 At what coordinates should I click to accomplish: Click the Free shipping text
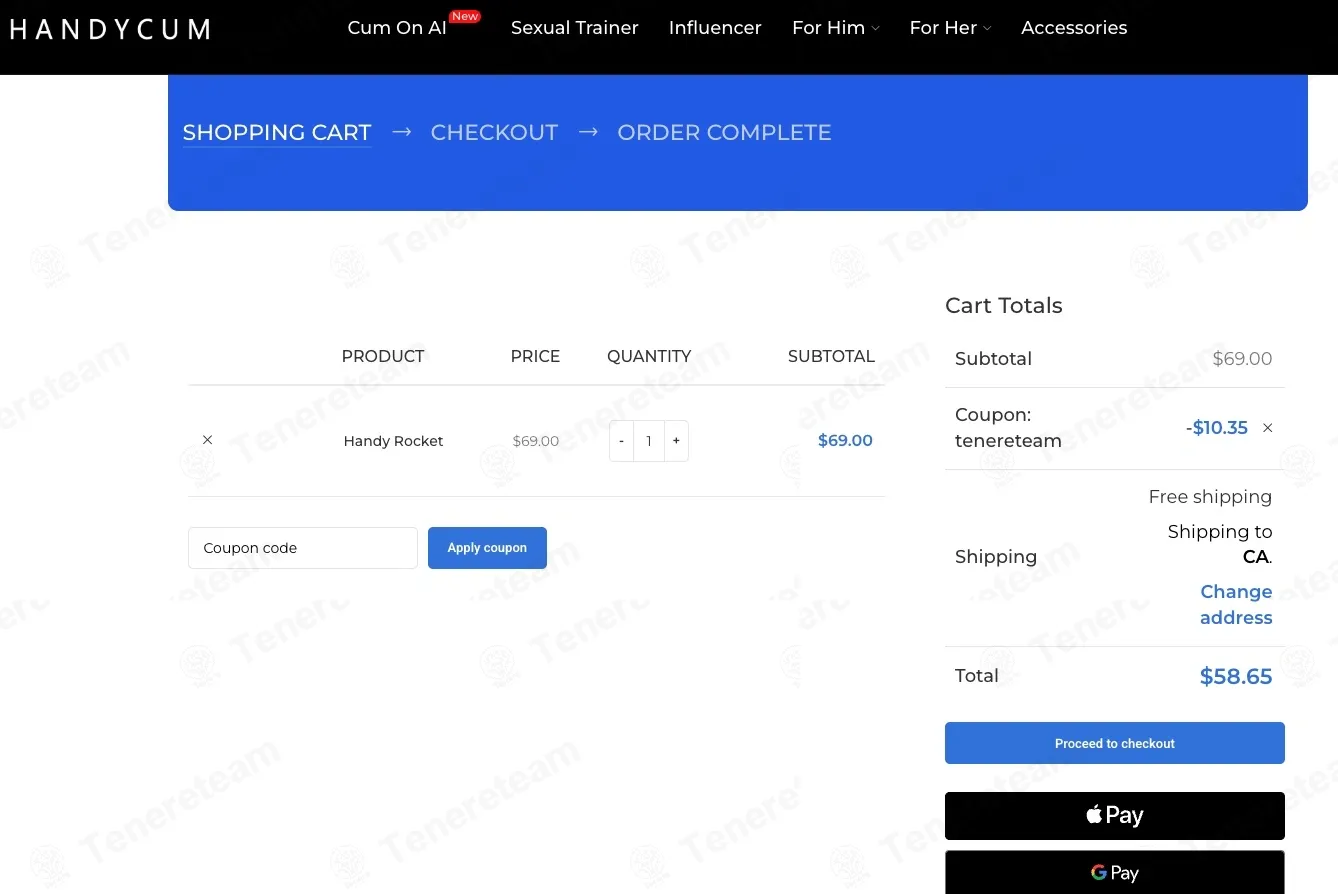1210,497
